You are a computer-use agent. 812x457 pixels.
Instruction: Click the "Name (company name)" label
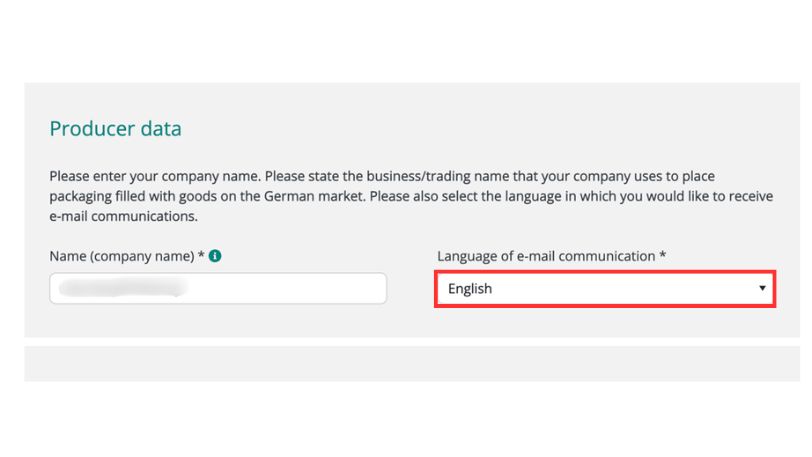point(122,256)
